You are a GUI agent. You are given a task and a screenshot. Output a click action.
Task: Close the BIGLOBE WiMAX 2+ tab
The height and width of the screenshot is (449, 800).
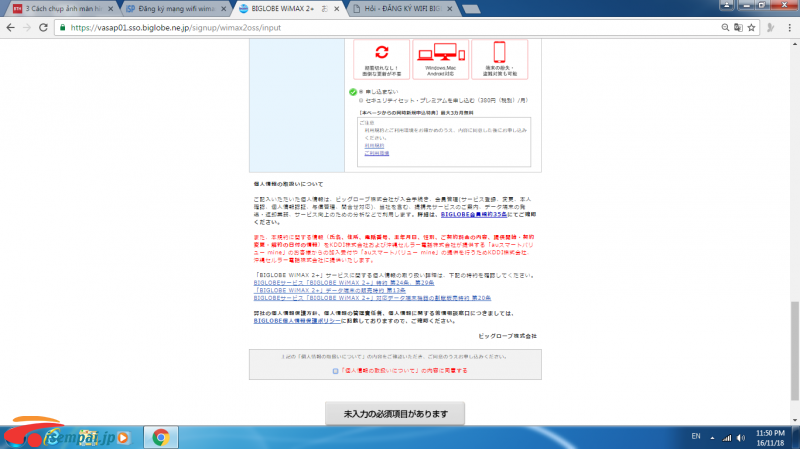click(337, 9)
